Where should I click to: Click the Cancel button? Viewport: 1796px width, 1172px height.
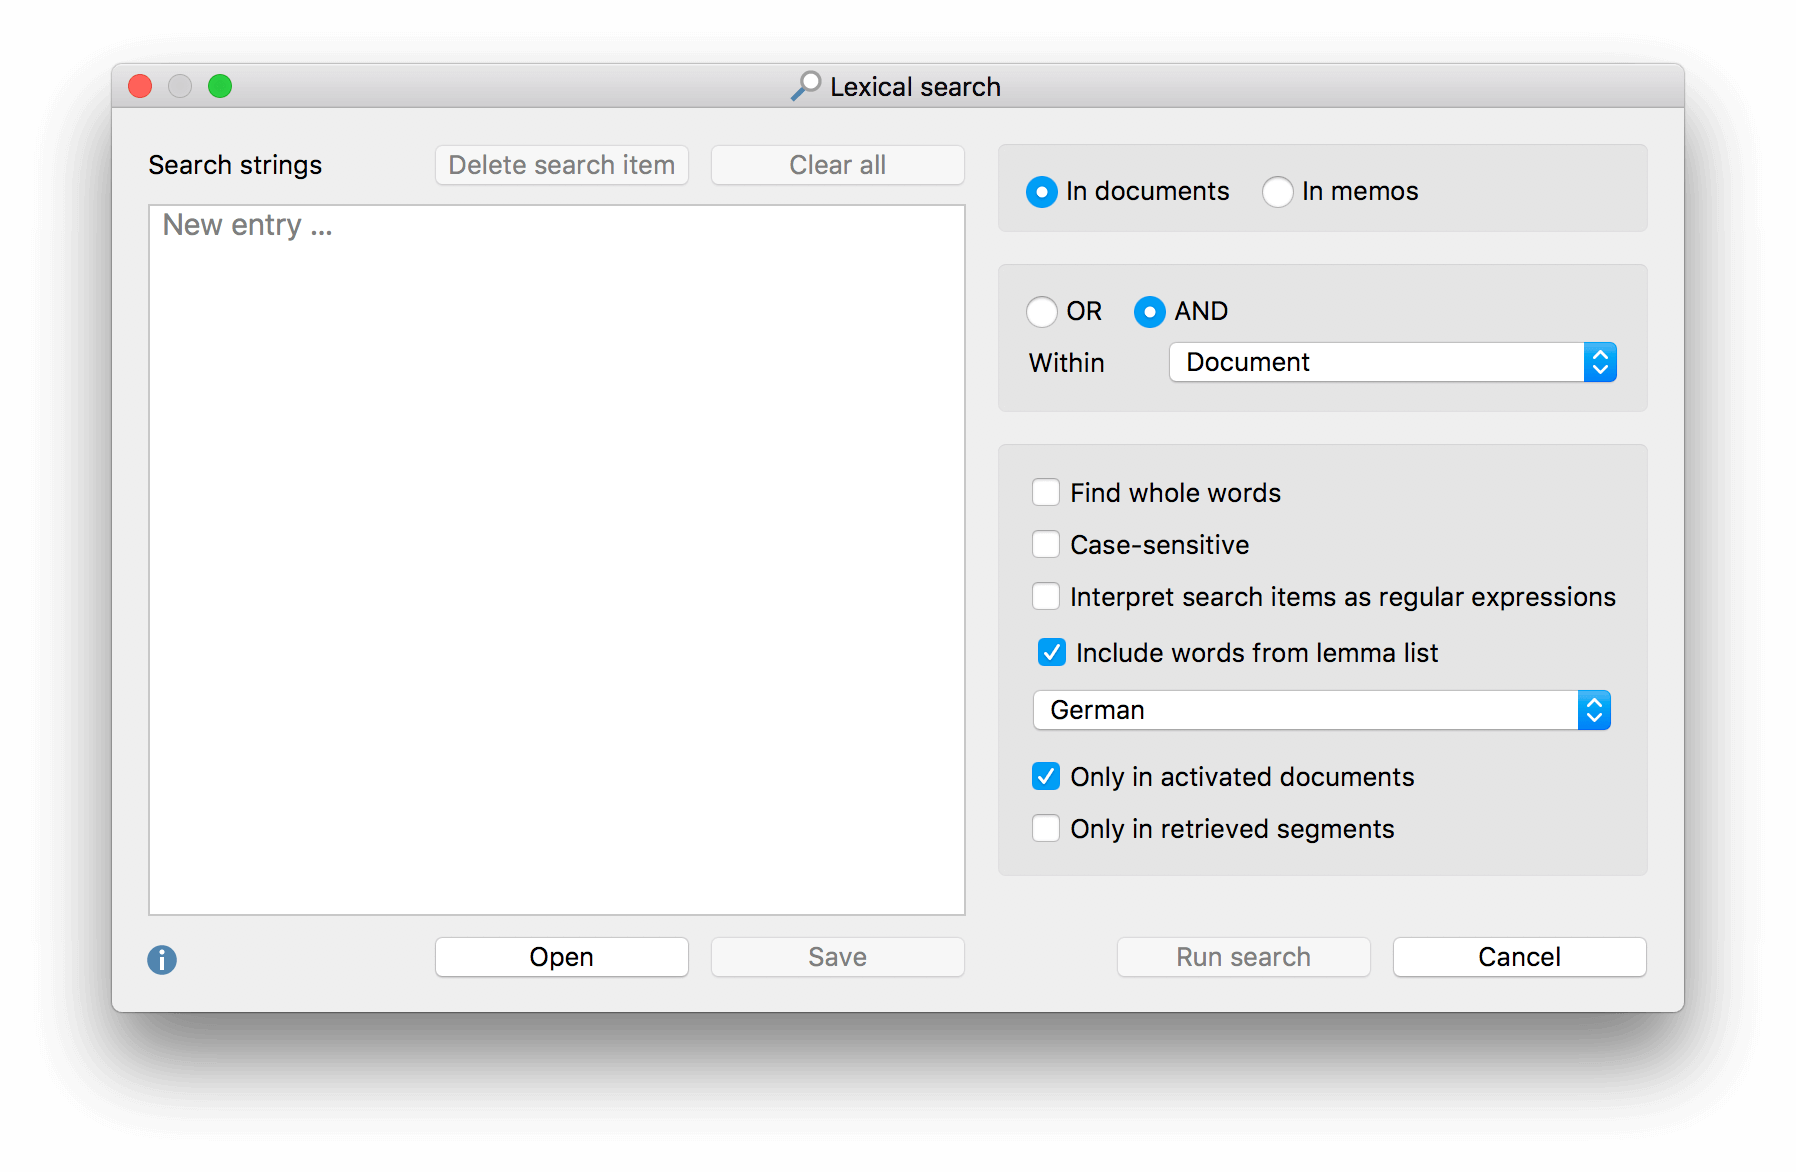click(1519, 957)
